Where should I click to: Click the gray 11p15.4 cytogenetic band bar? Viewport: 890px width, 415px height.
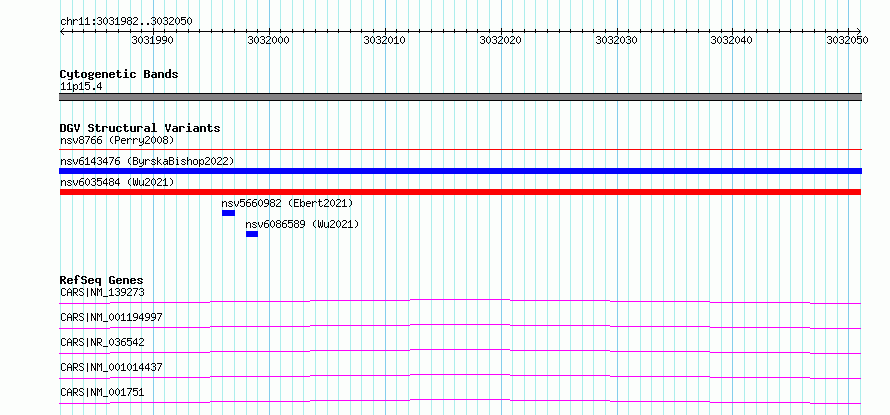(460, 97)
